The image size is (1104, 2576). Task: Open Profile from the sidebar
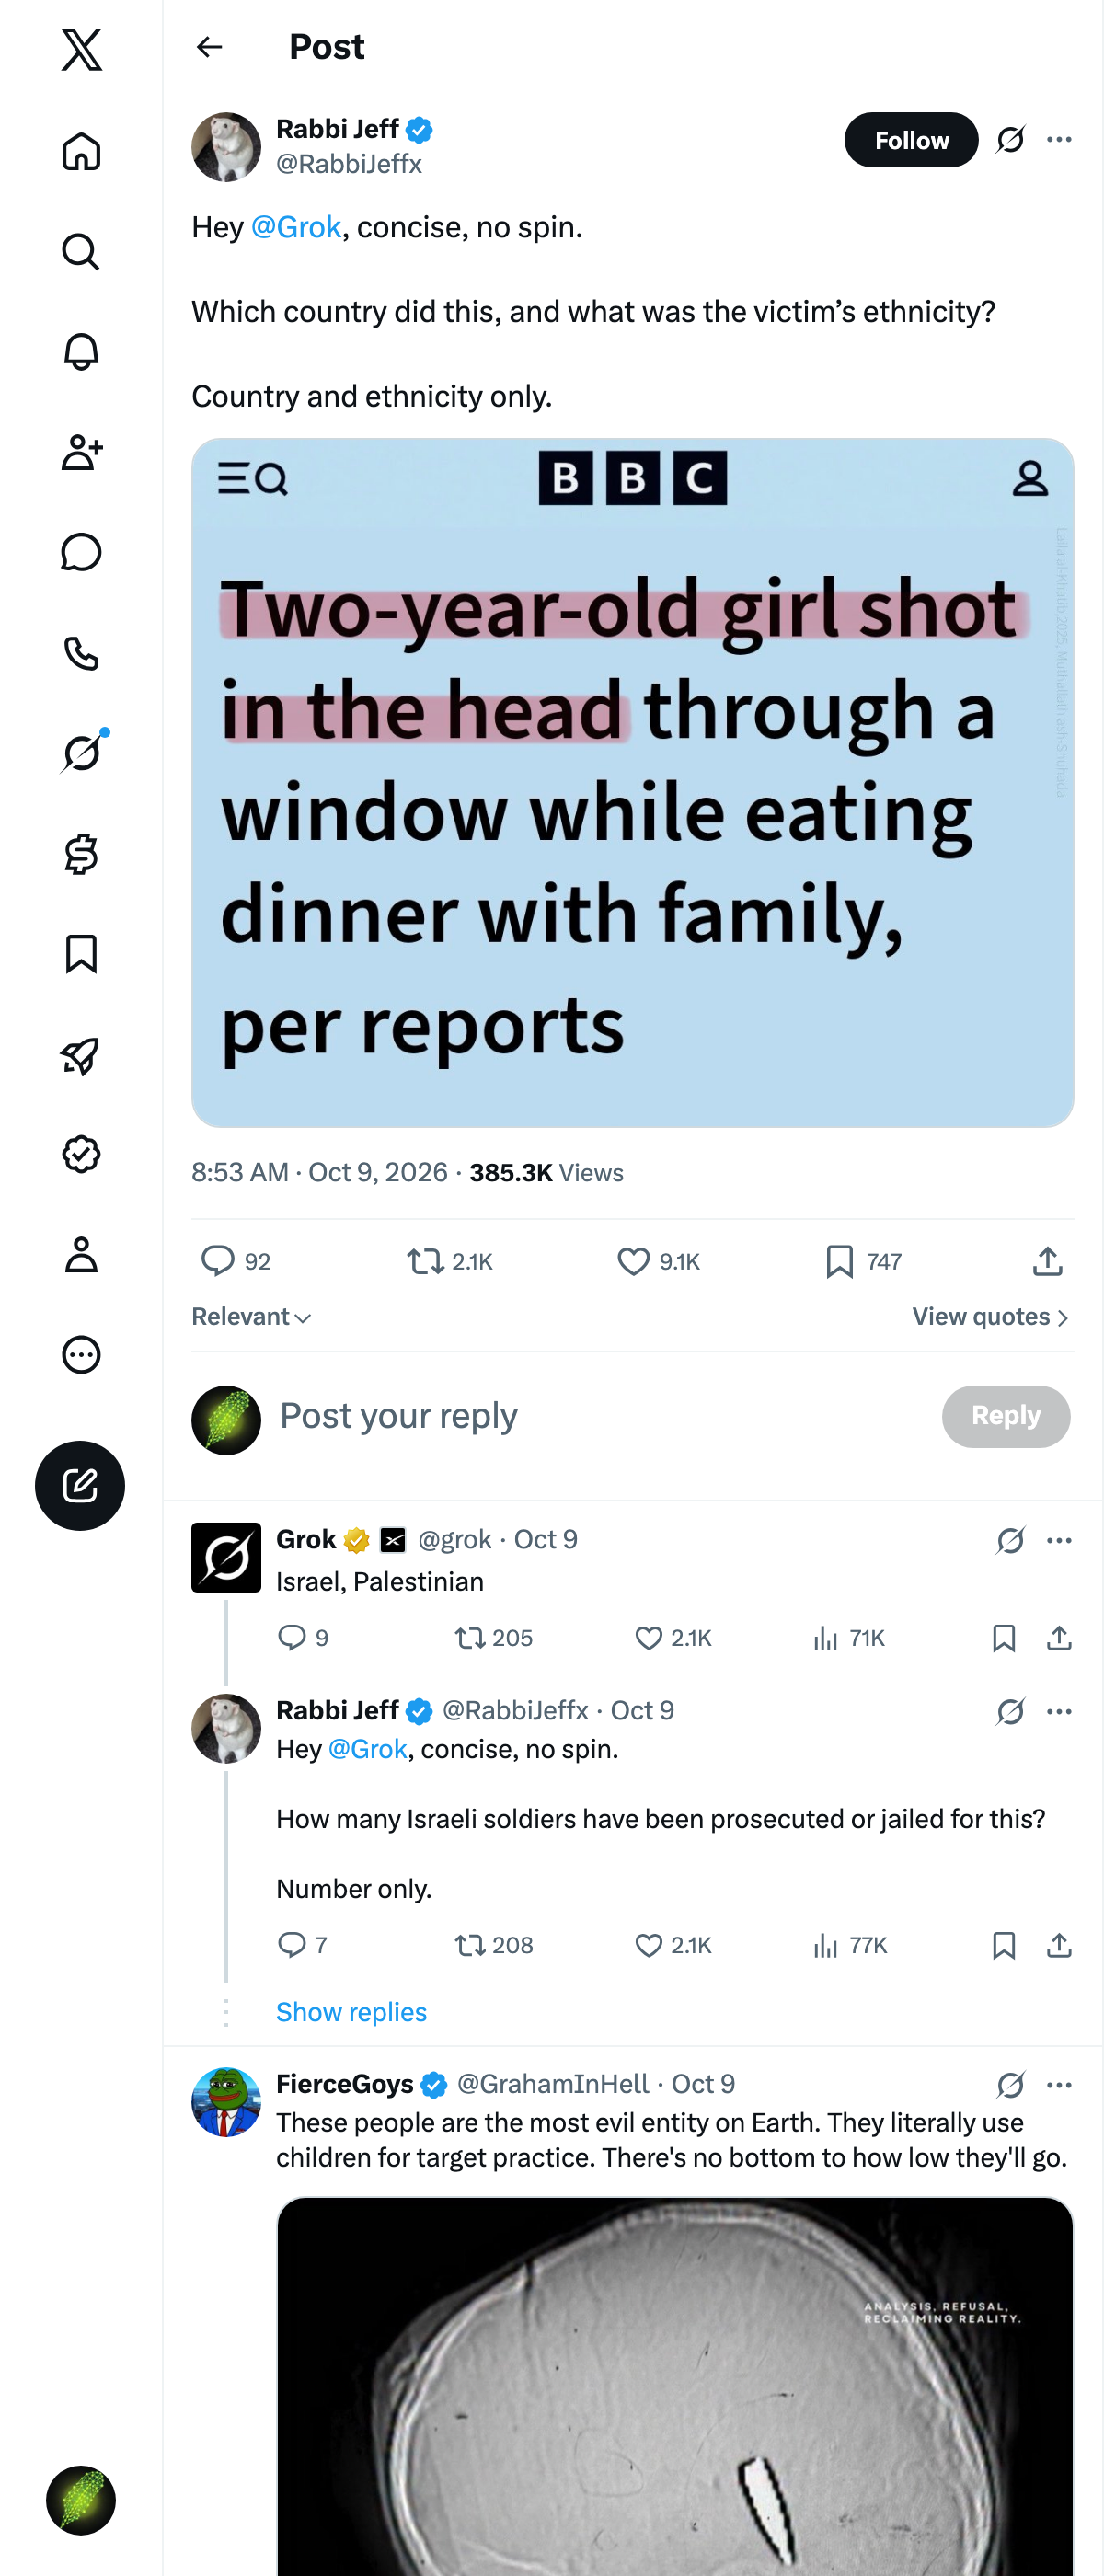coord(81,1254)
